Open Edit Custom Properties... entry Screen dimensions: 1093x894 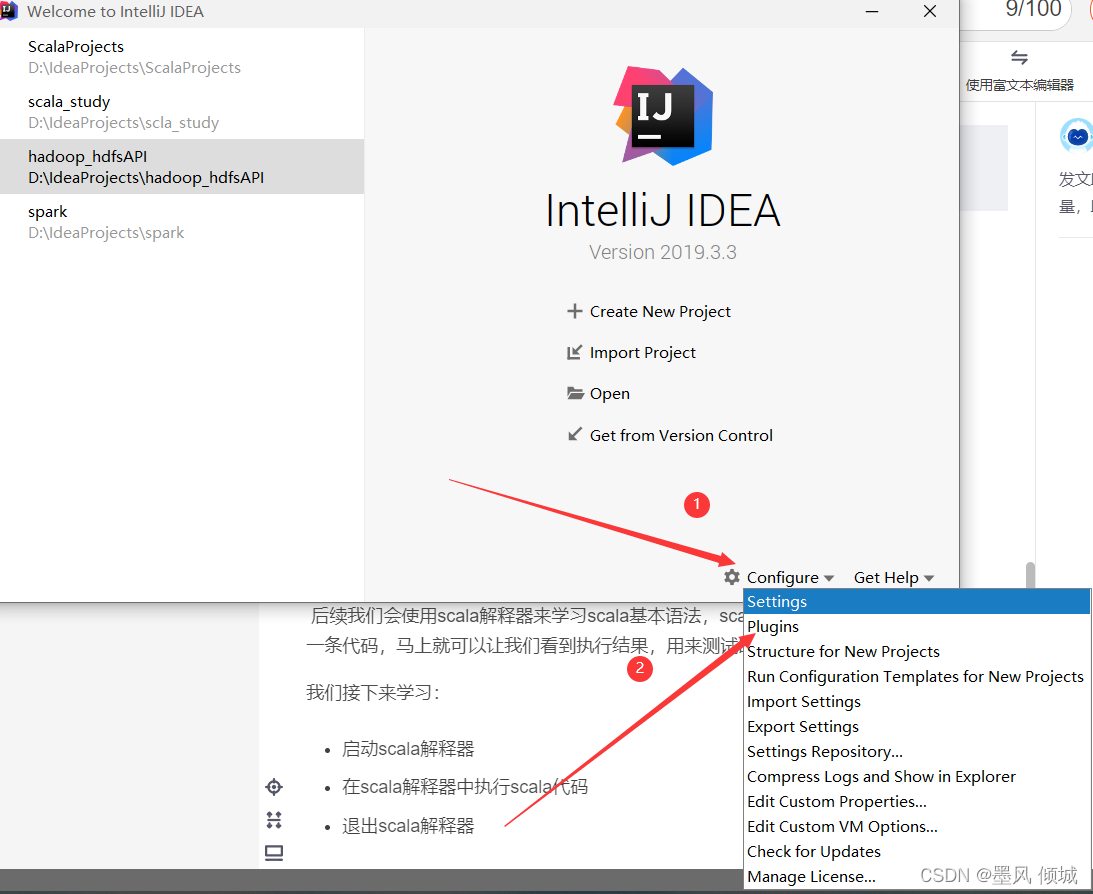click(x=917, y=802)
